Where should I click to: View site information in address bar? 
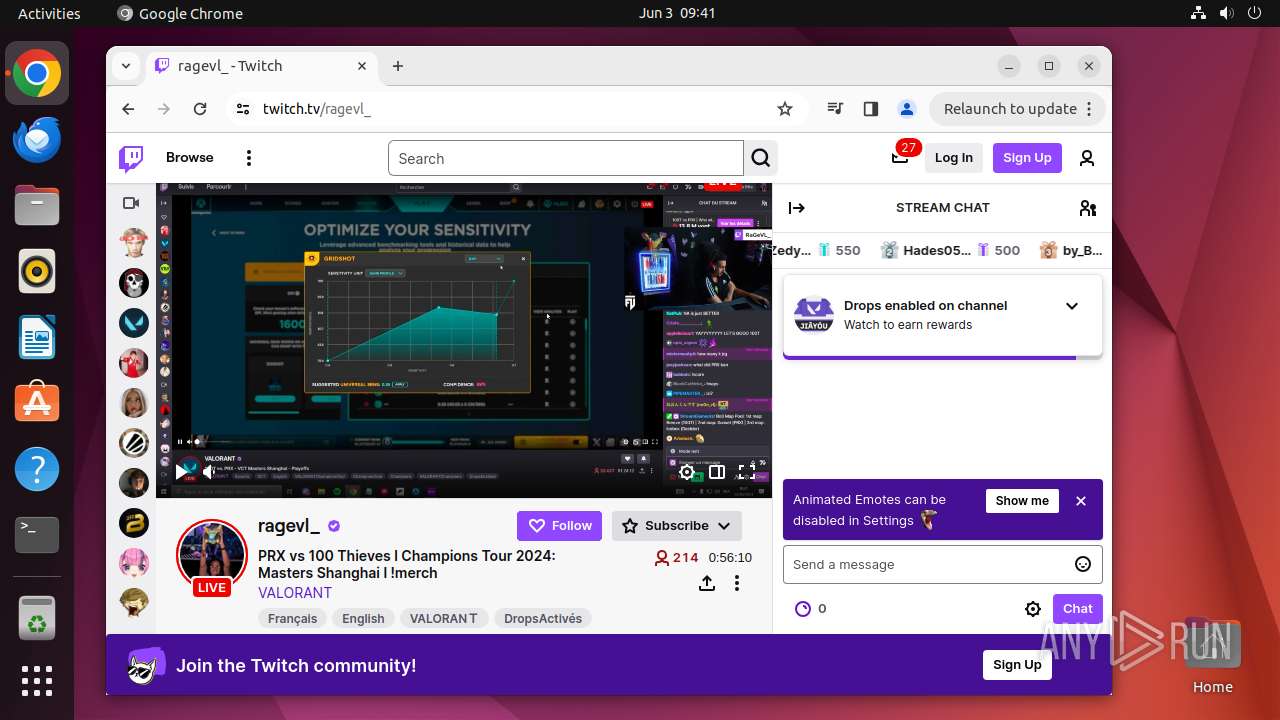pyautogui.click(x=242, y=109)
